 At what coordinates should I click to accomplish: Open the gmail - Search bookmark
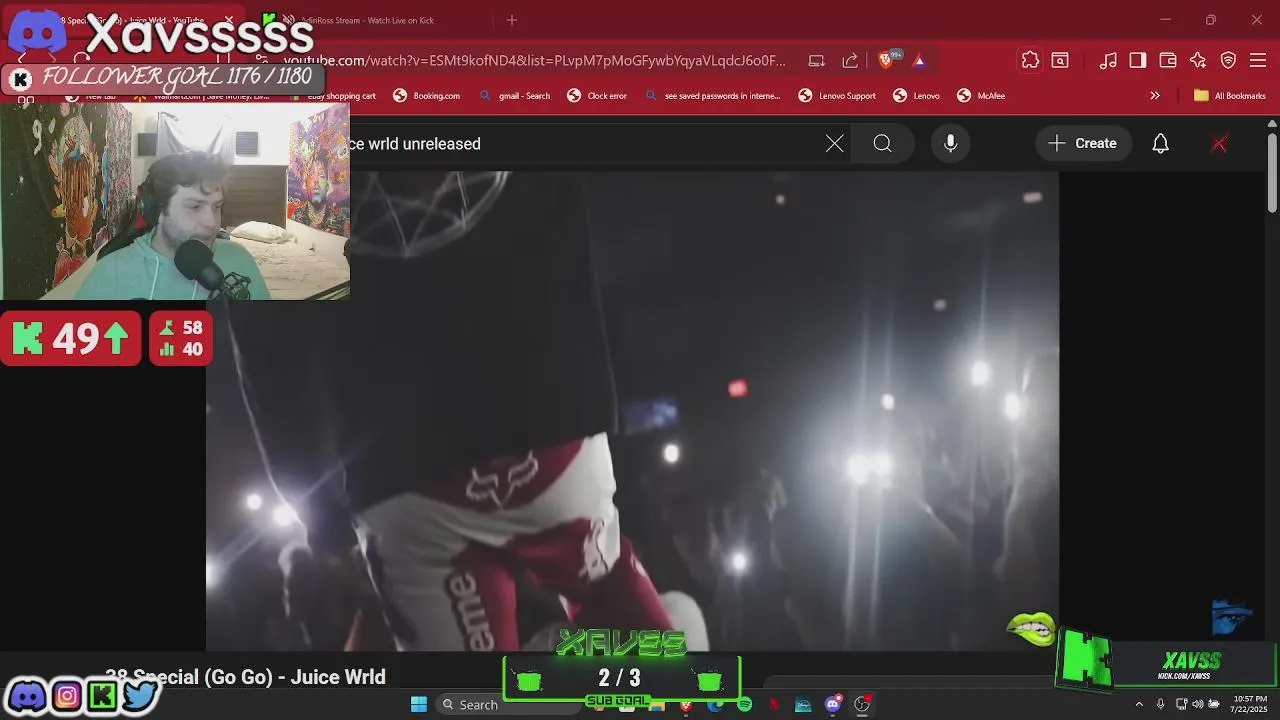point(514,96)
